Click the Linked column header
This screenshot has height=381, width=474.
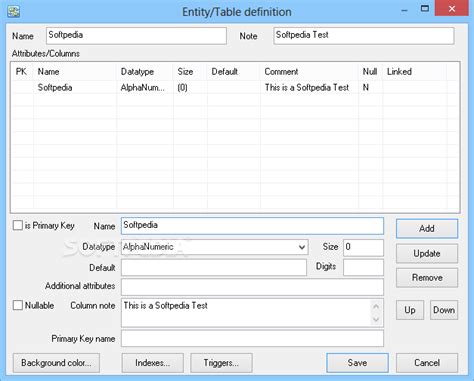tap(414, 71)
